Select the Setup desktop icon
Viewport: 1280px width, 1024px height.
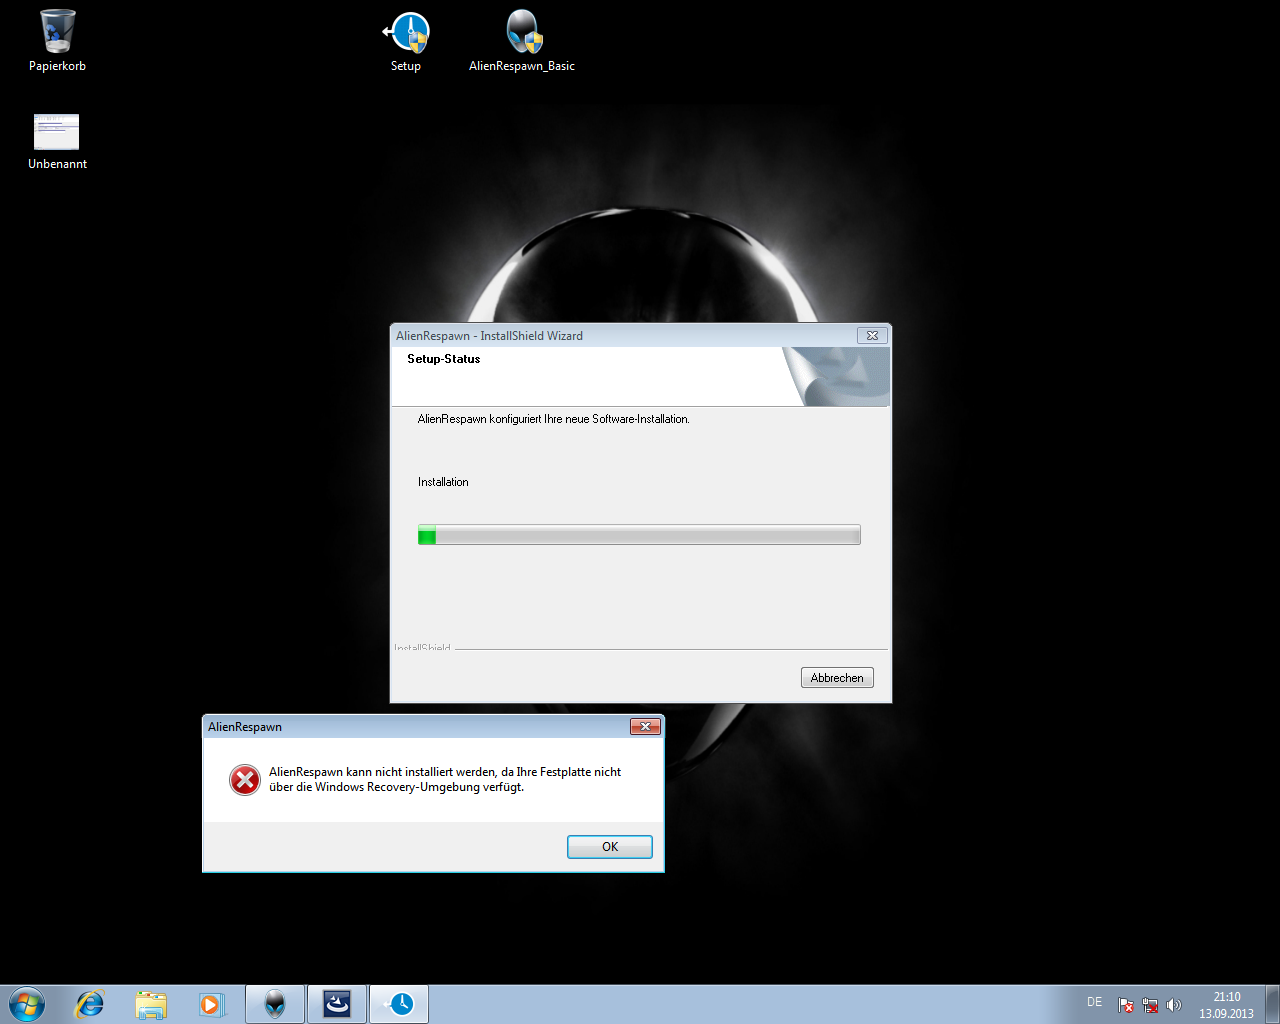pos(406,41)
